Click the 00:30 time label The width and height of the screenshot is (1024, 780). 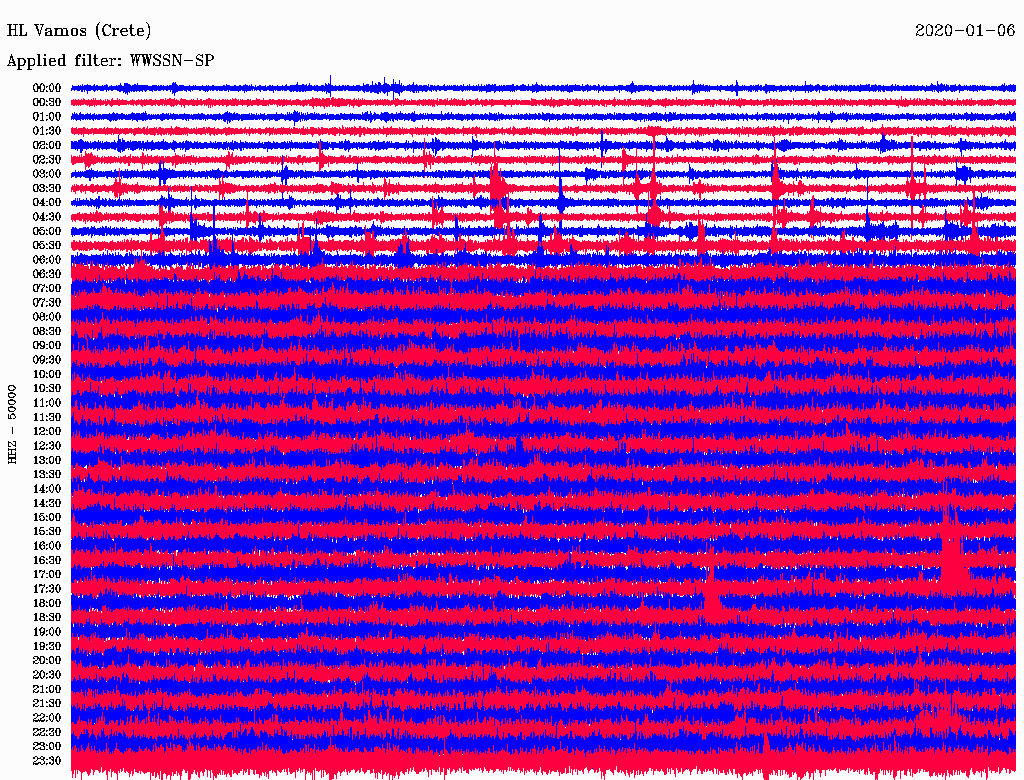[x=47, y=102]
